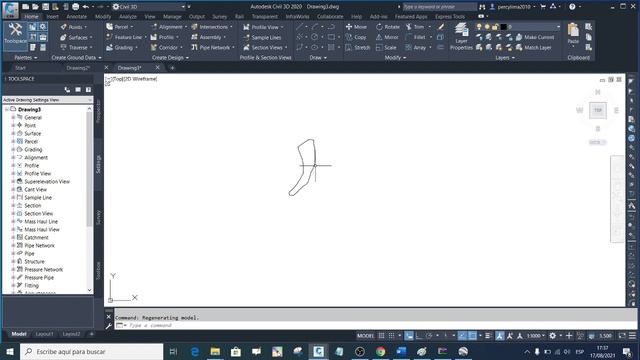640x360 pixels.
Task: Select the Scale tool
Action: tap(386, 47)
